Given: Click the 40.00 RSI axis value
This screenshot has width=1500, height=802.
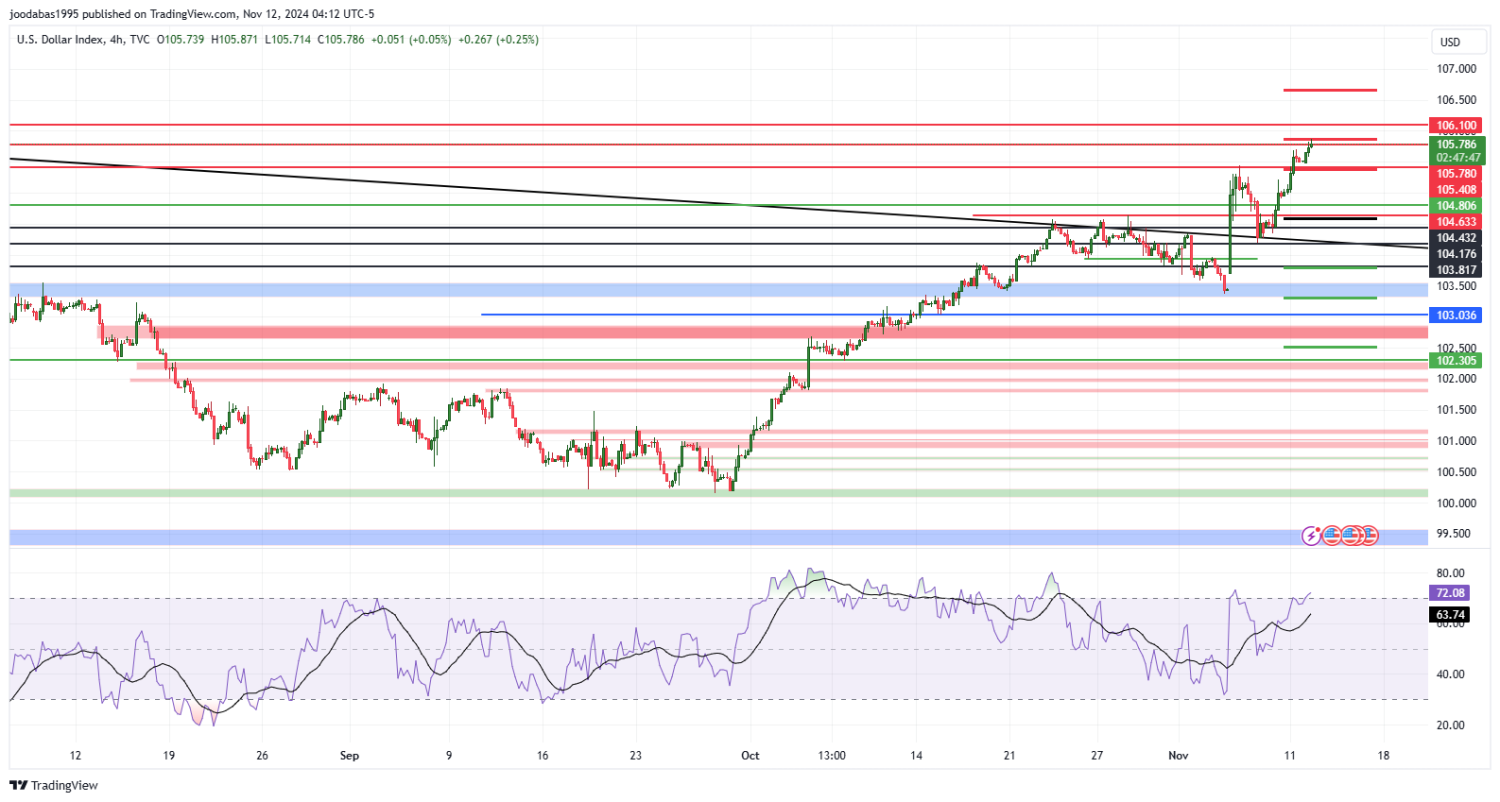Looking at the screenshot, I should [x=1451, y=674].
